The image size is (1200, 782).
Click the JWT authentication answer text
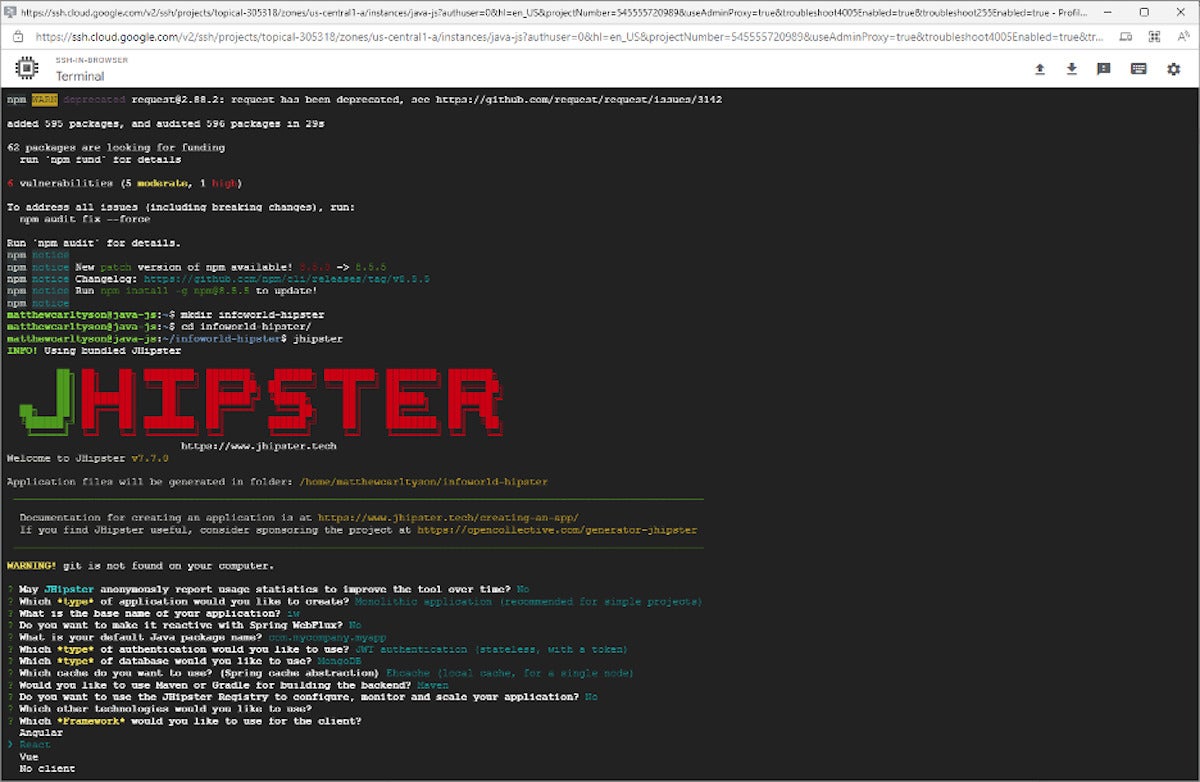[491, 649]
